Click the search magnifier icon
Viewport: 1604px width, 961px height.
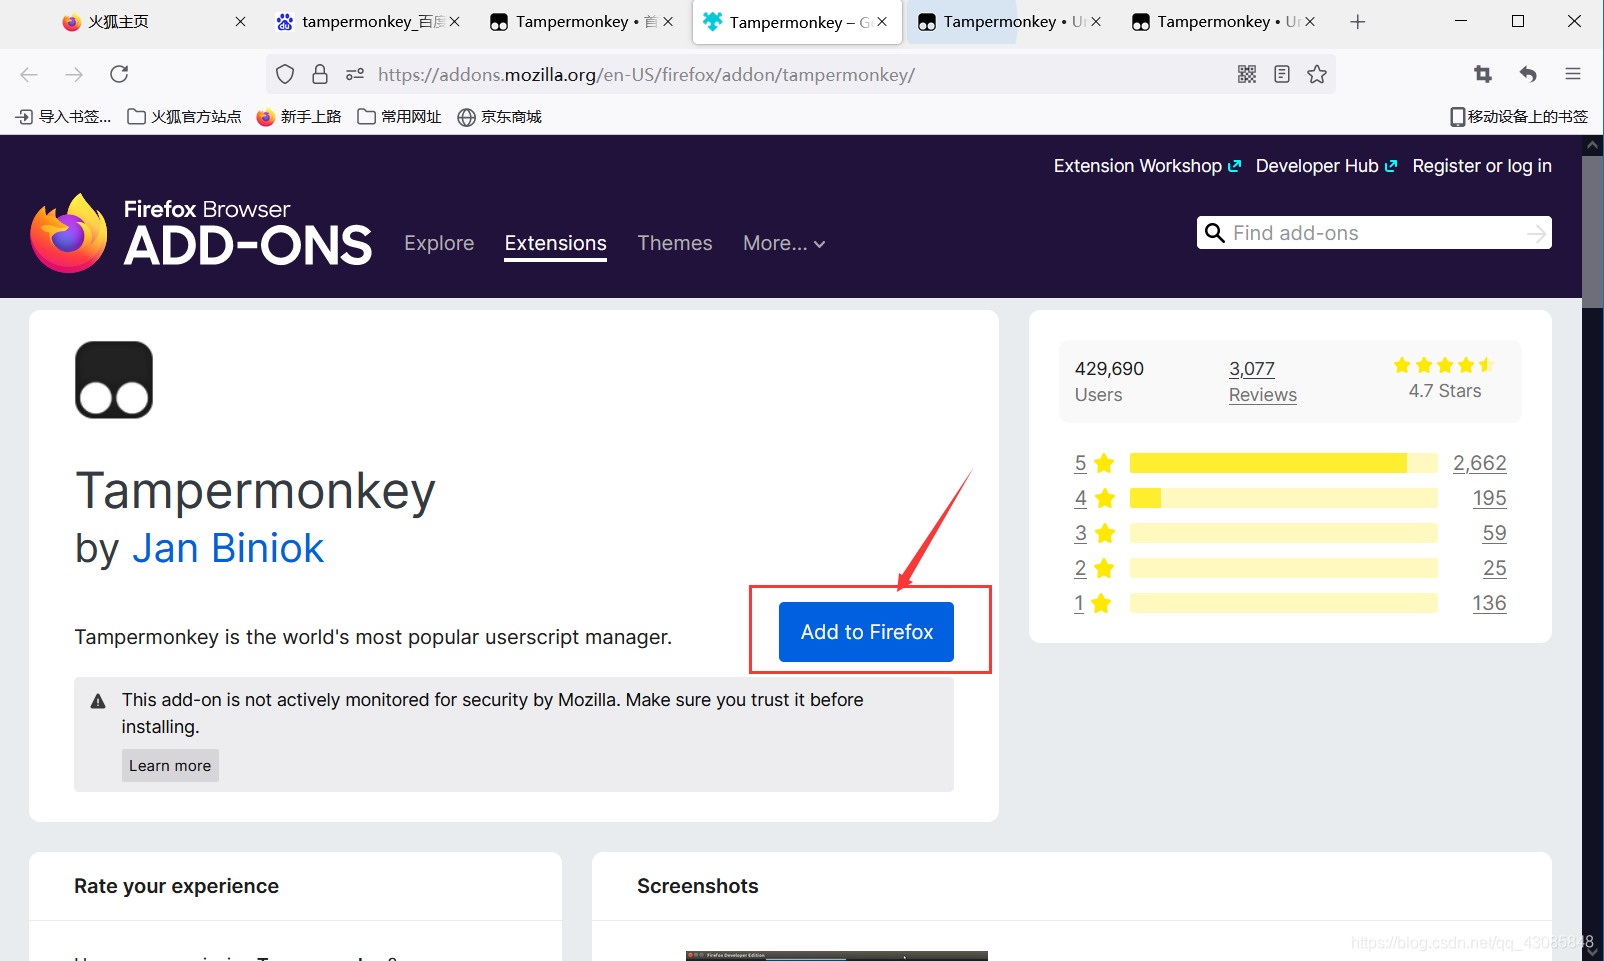point(1215,233)
